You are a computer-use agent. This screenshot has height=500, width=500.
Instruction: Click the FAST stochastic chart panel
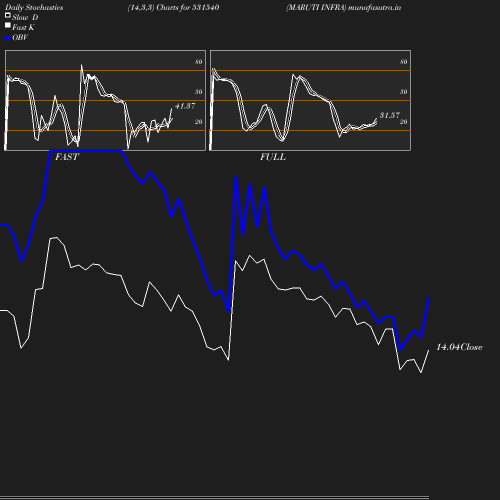(x=105, y=100)
